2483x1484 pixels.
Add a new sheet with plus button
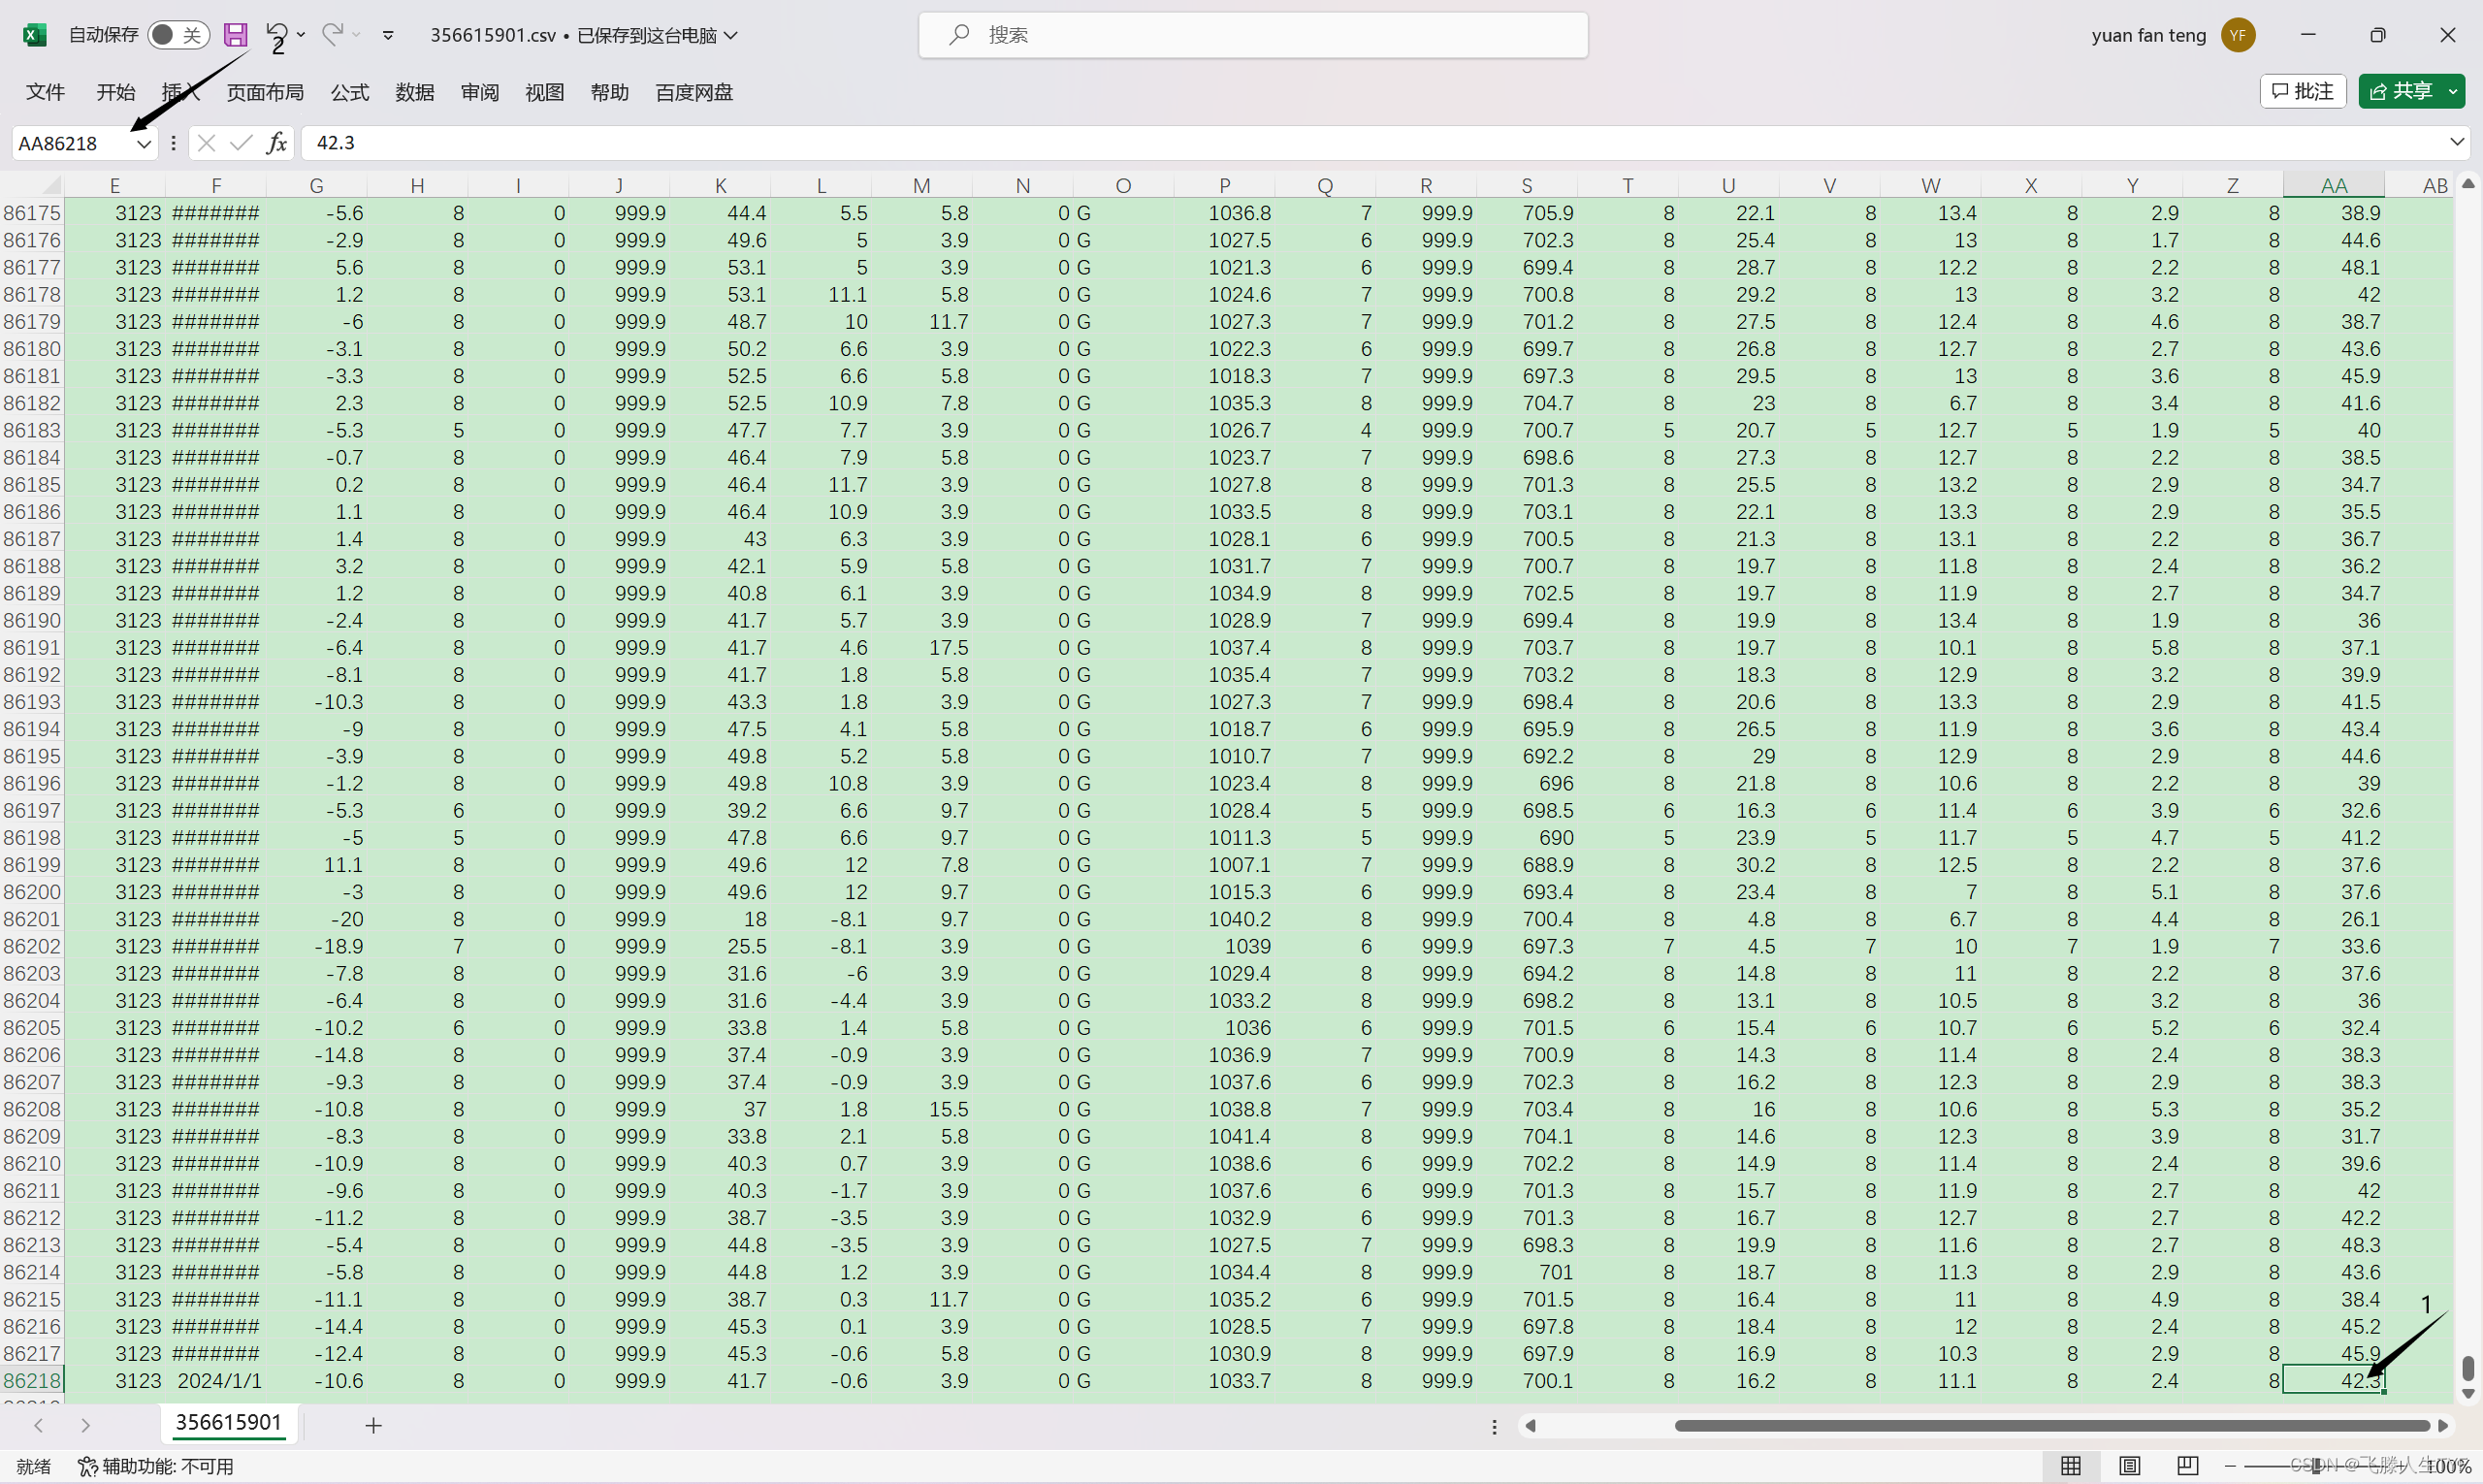point(373,1425)
